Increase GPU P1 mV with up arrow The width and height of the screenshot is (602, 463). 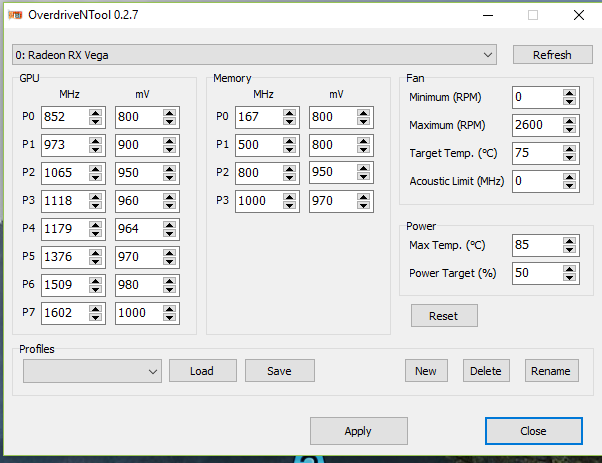[169, 141]
